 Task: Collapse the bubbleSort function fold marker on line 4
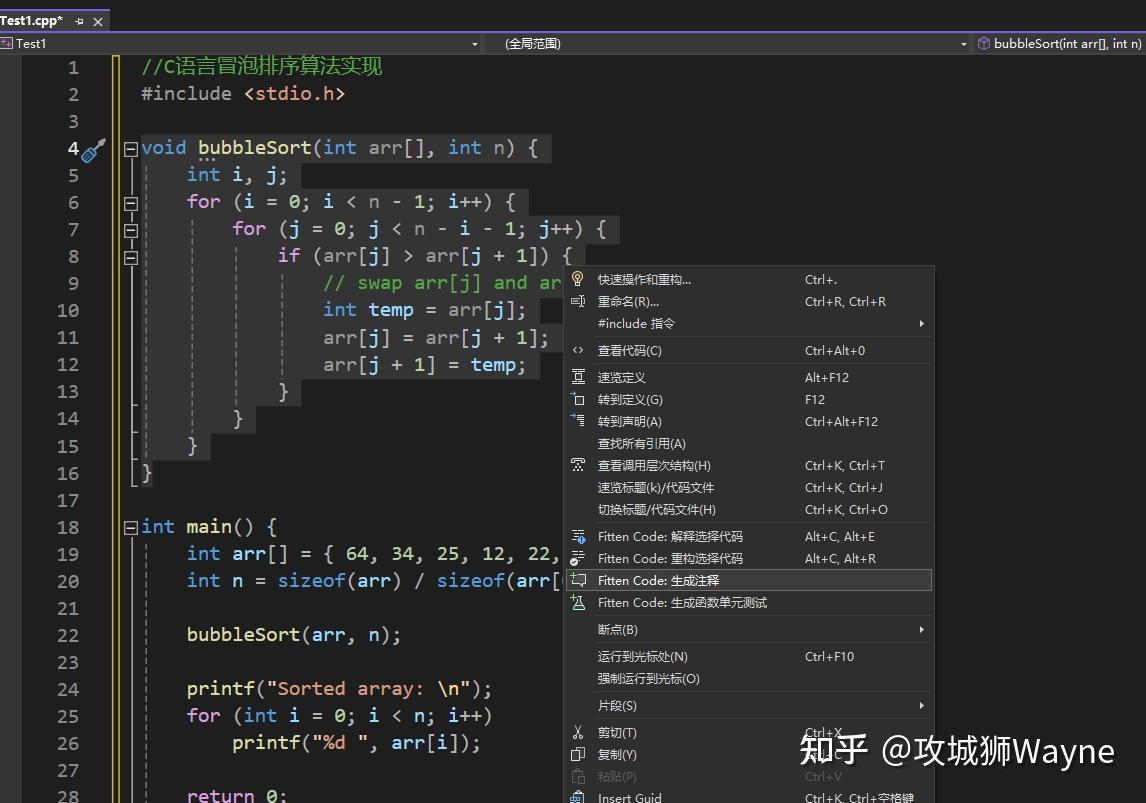click(x=130, y=148)
